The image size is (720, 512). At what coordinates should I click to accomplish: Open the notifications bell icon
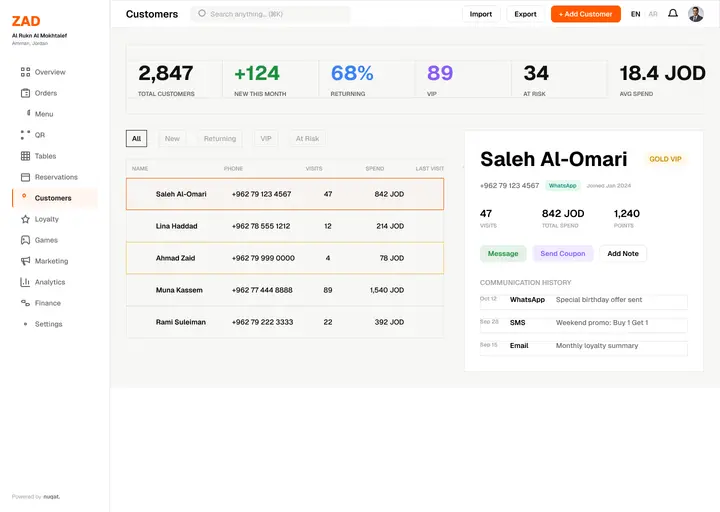[x=673, y=13]
